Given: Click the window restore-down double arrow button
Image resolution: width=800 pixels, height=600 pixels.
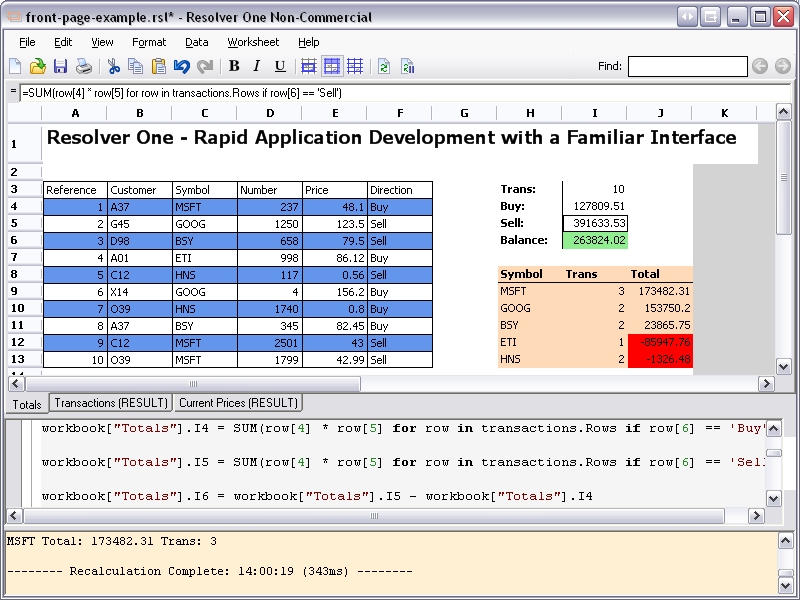Looking at the screenshot, I should (687, 17).
